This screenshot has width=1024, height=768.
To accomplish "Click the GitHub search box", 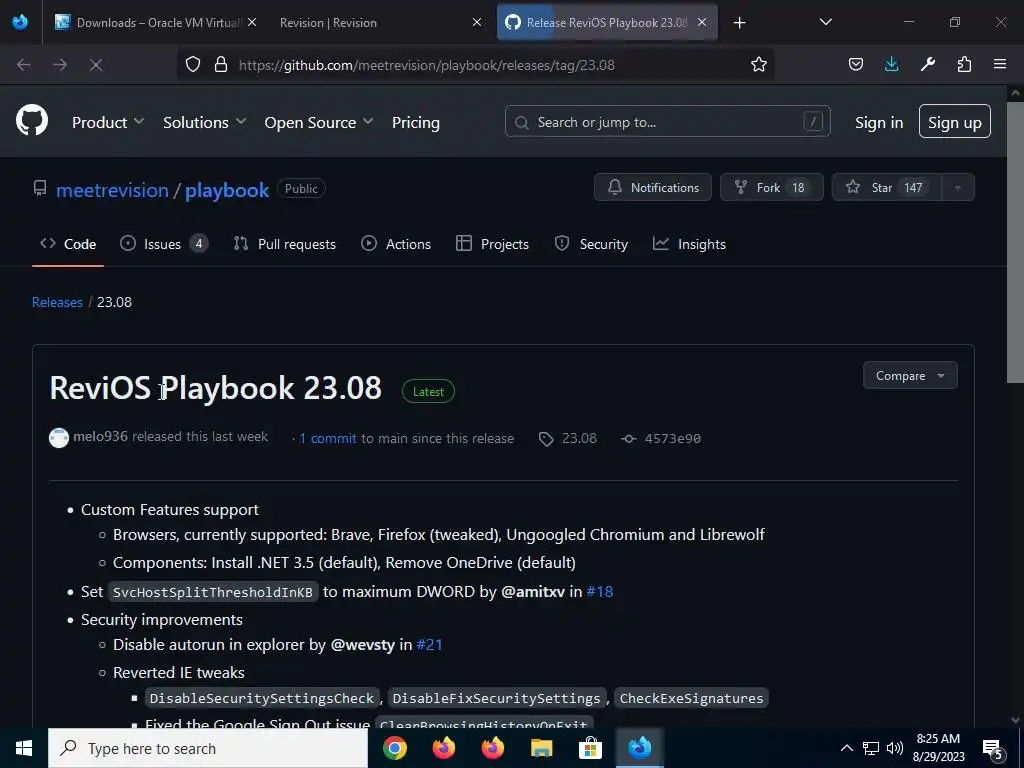I will pyautogui.click(x=667, y=121).
